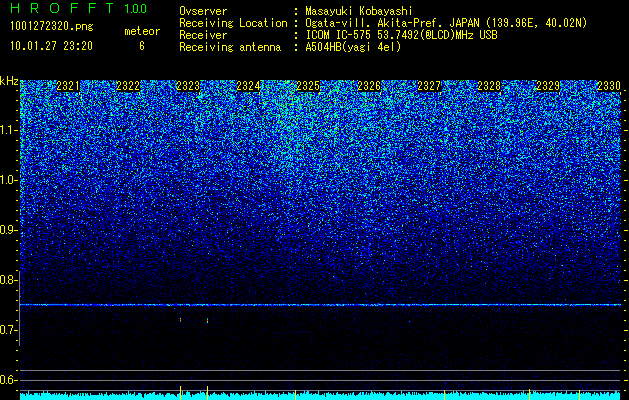Click the Ovserver field label
Viewport: 629px width, 400px height.
(x=203, y=11)
